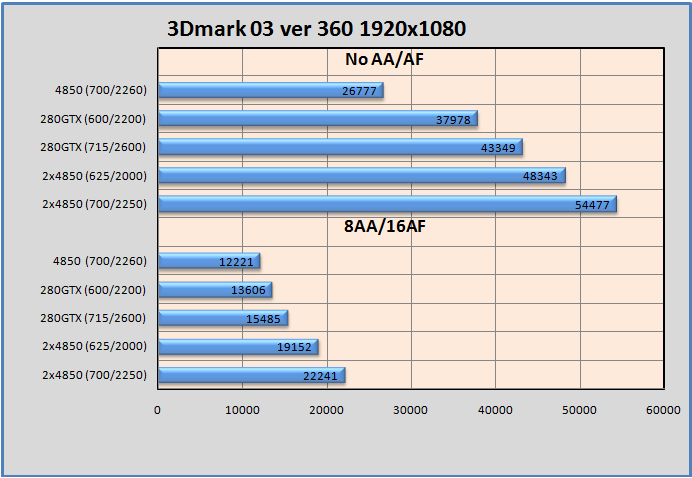692x478 pixels.
Task: Click the 280GTX (715/2600) label of the 15485 bar
Action: click(93, 318)
